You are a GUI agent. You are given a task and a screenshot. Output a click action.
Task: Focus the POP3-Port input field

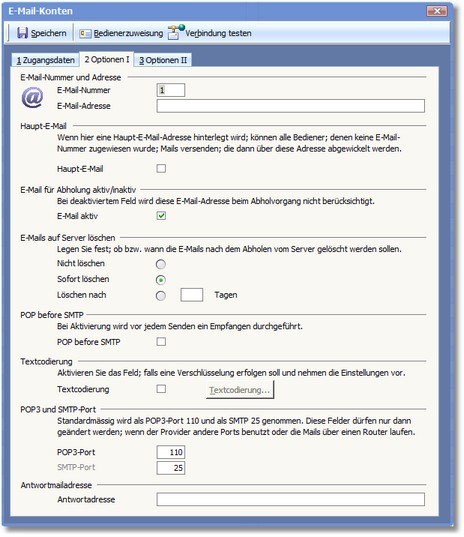(x=171, y=452)
